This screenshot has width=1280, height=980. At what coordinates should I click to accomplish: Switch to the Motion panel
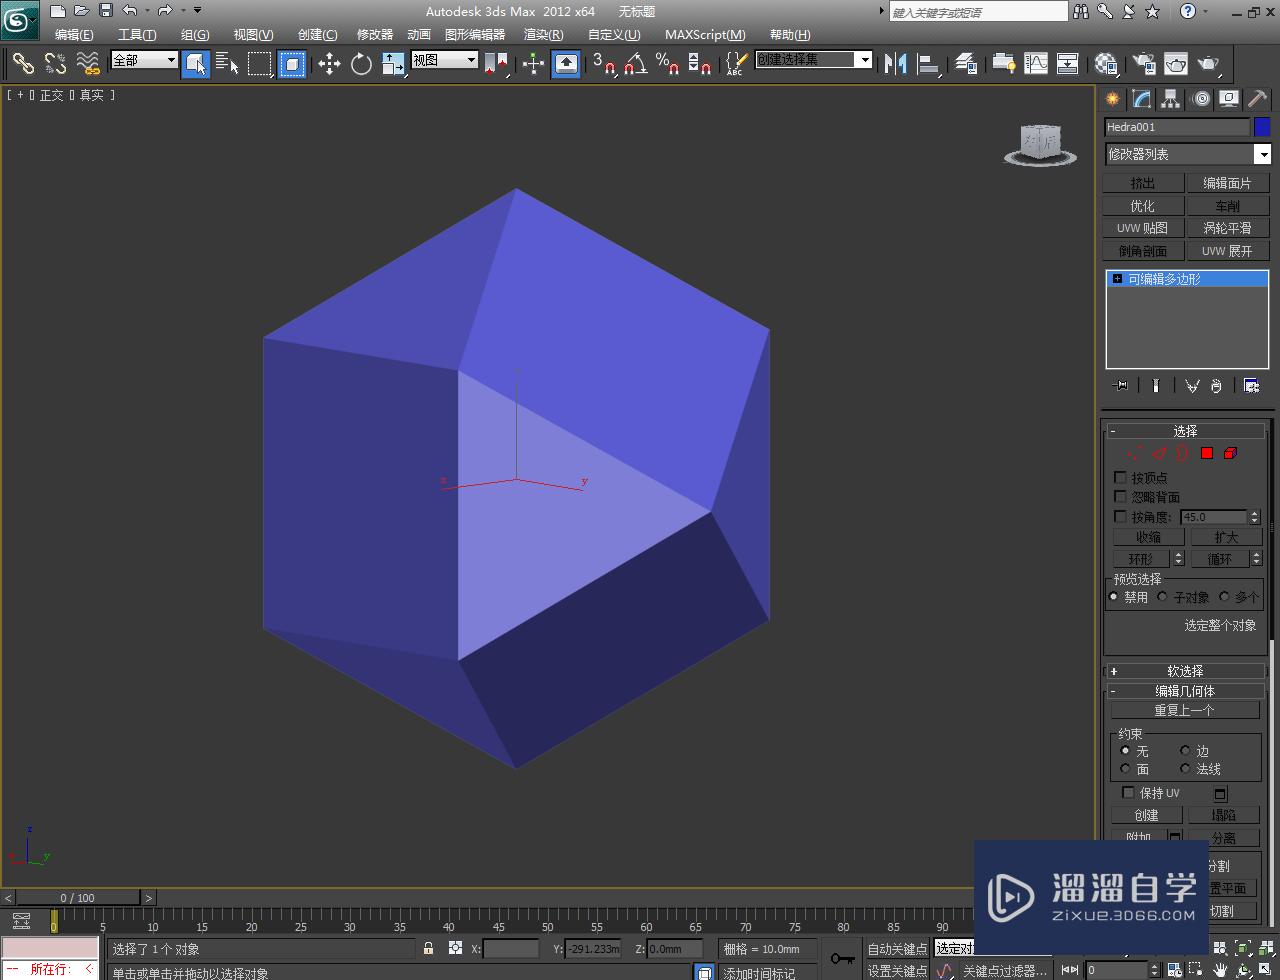(x=1200, y=99)
